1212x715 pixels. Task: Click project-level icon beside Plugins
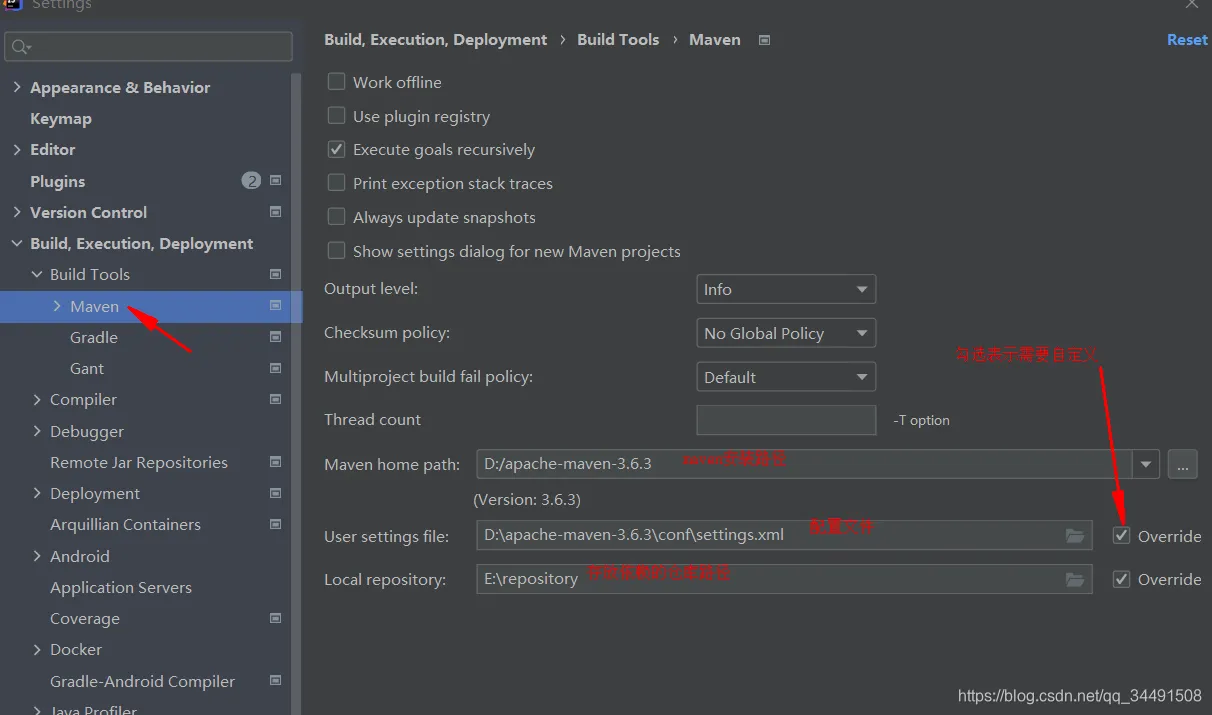coord(276,181)
